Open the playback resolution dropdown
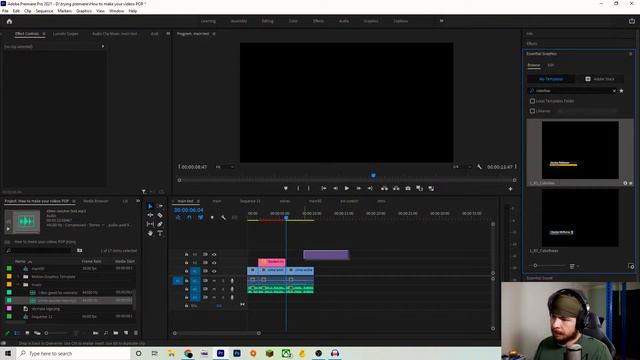 point(462,167)
